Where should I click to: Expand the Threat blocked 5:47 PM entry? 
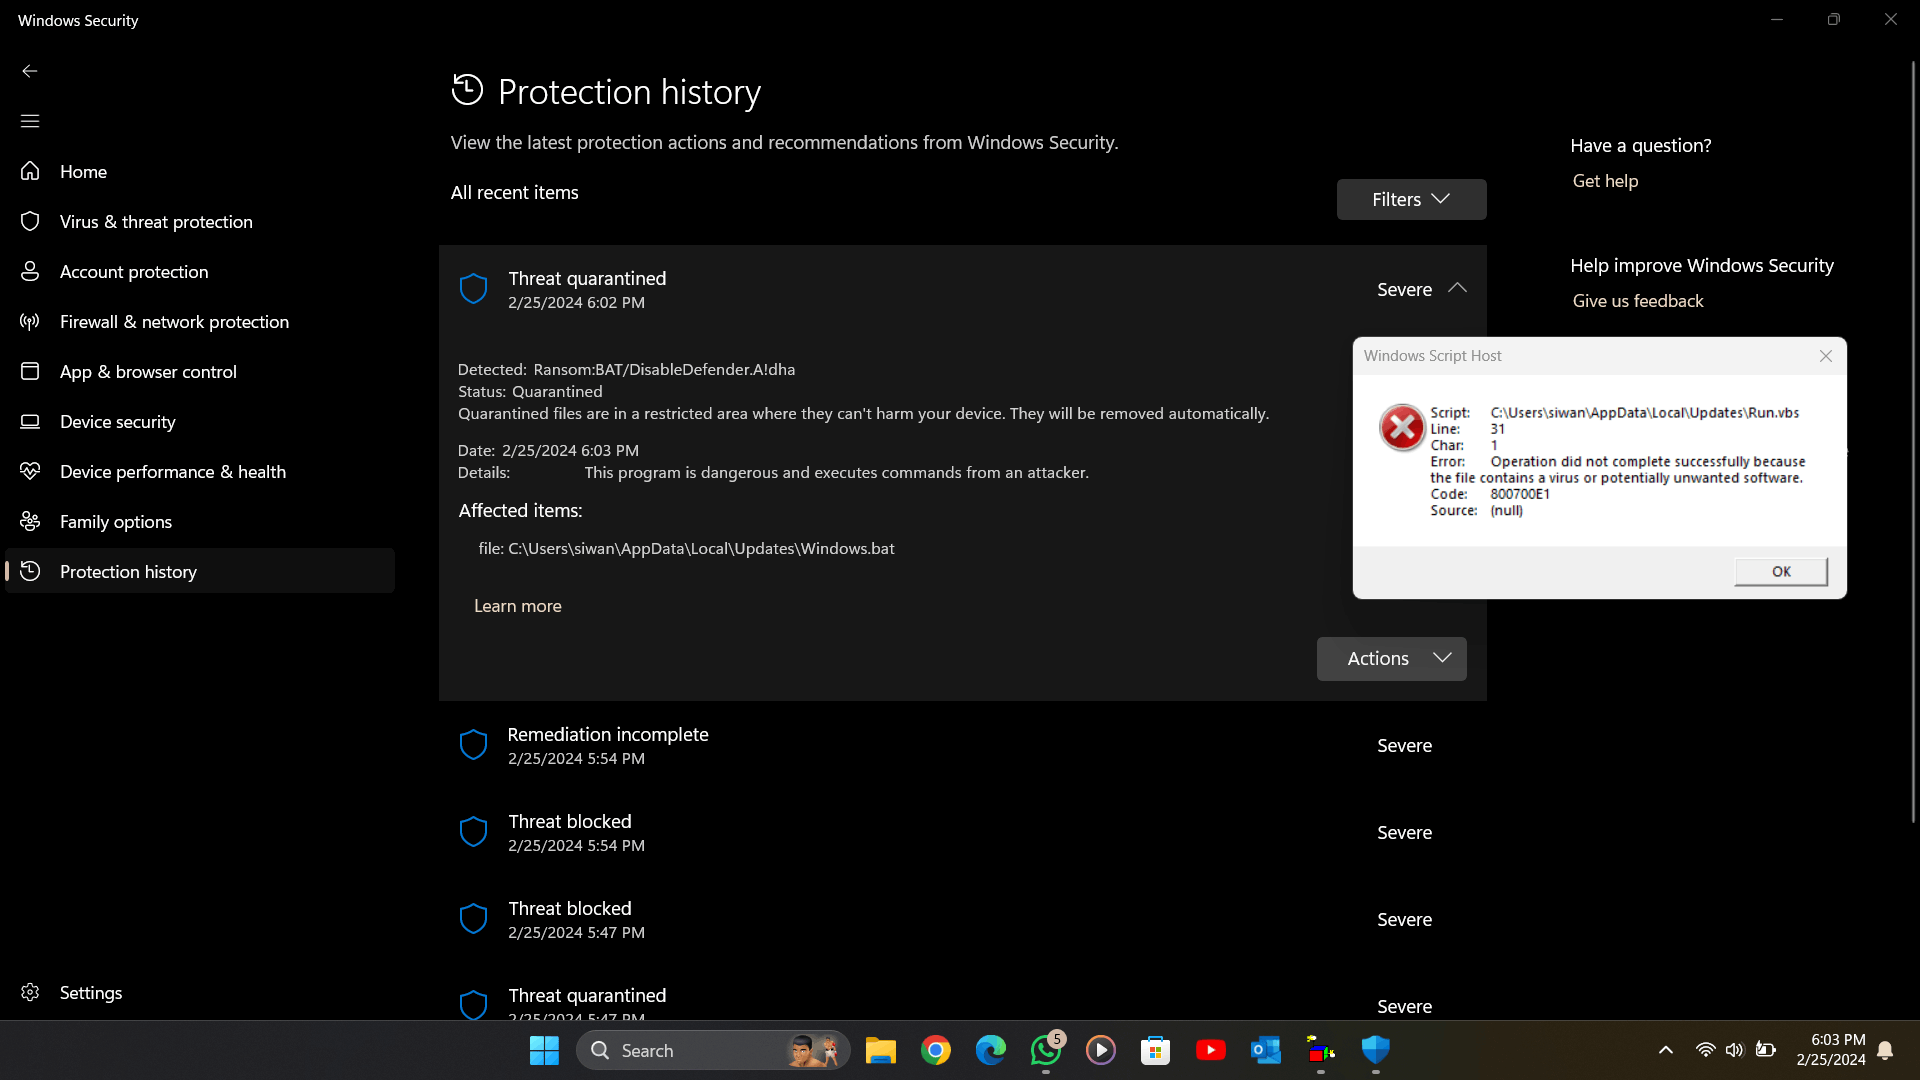(962, 919)
